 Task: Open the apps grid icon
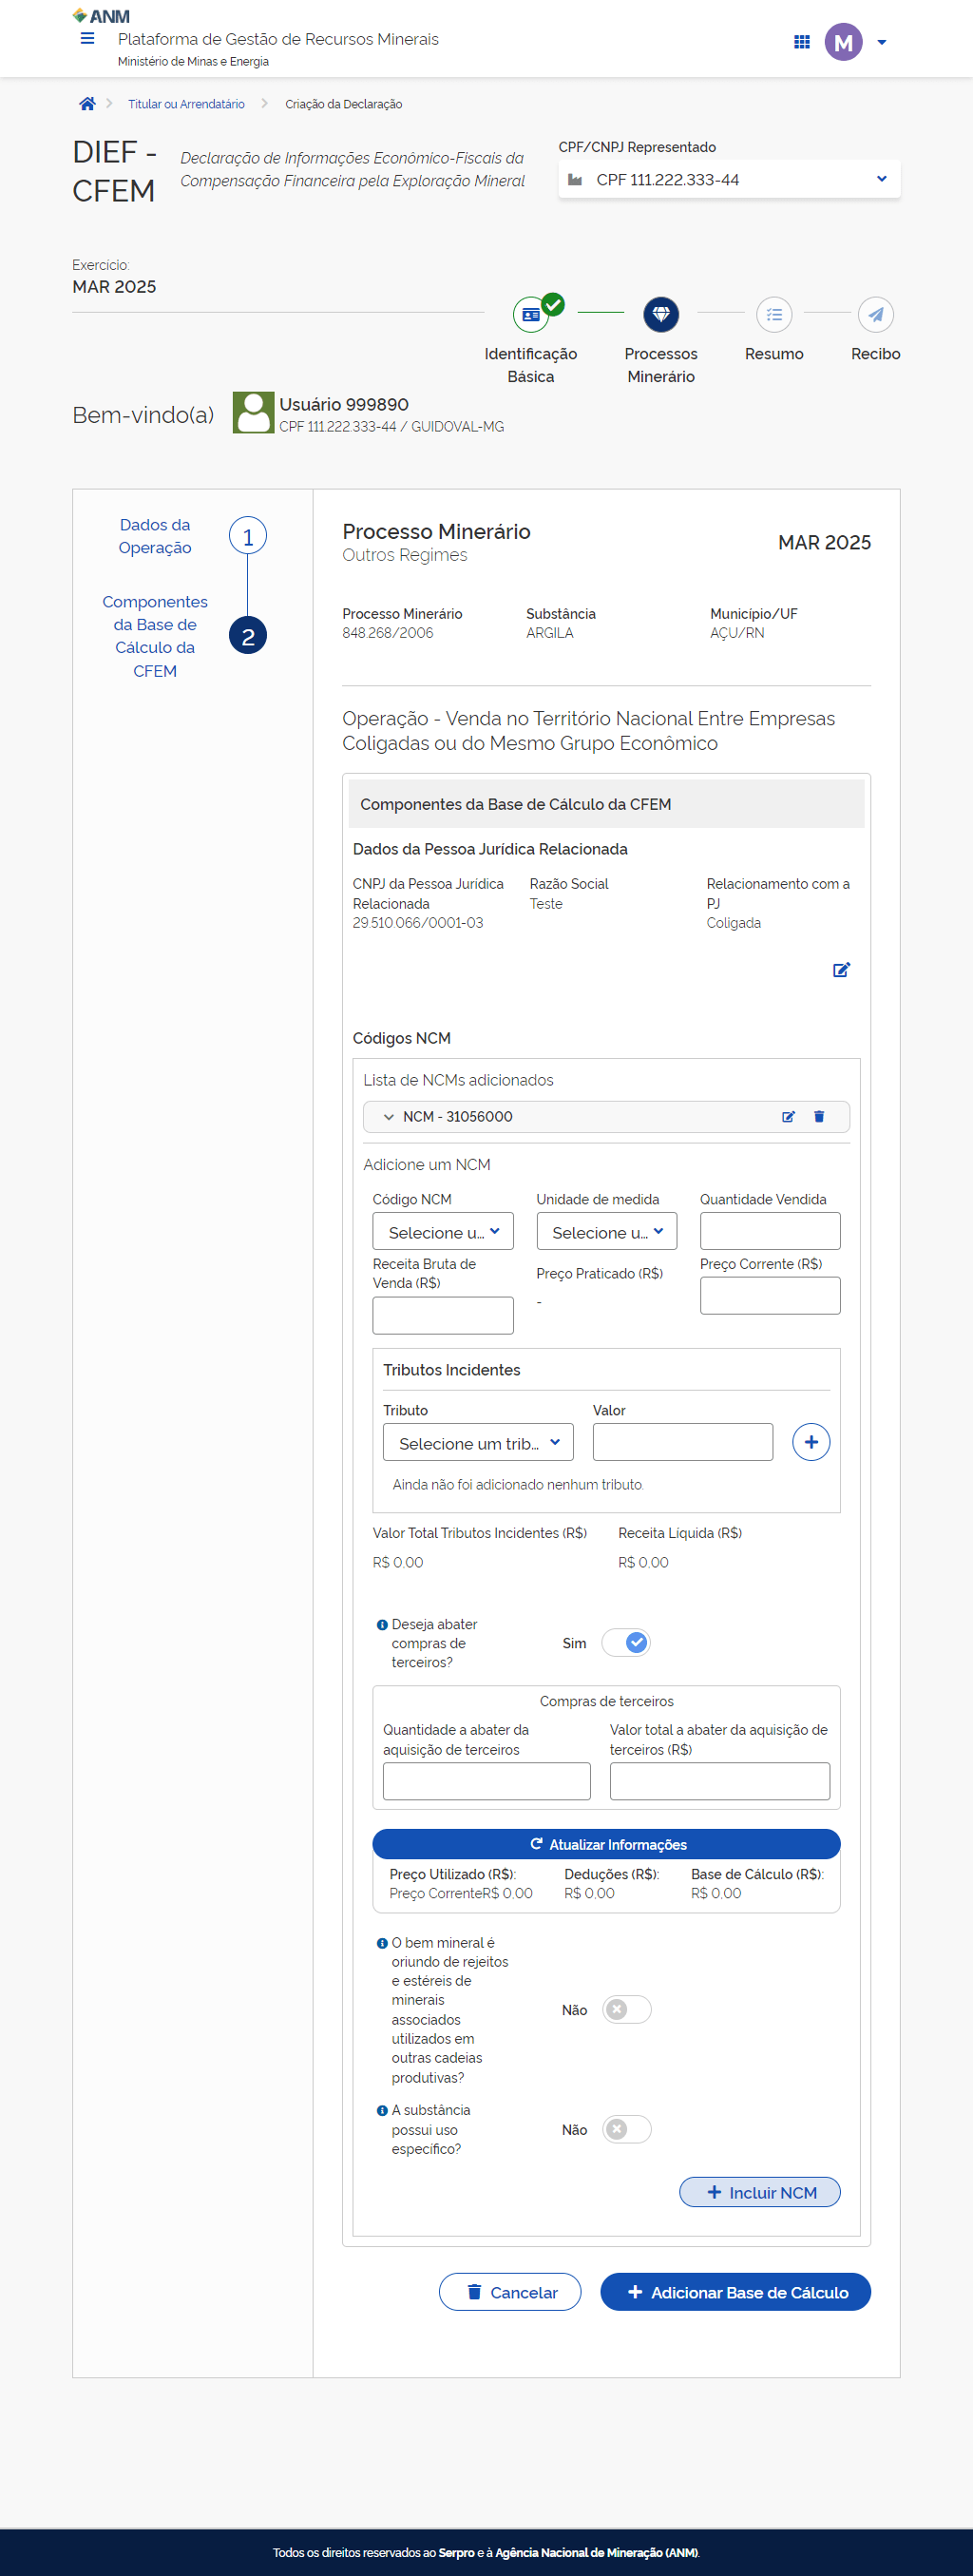(801, 42)
